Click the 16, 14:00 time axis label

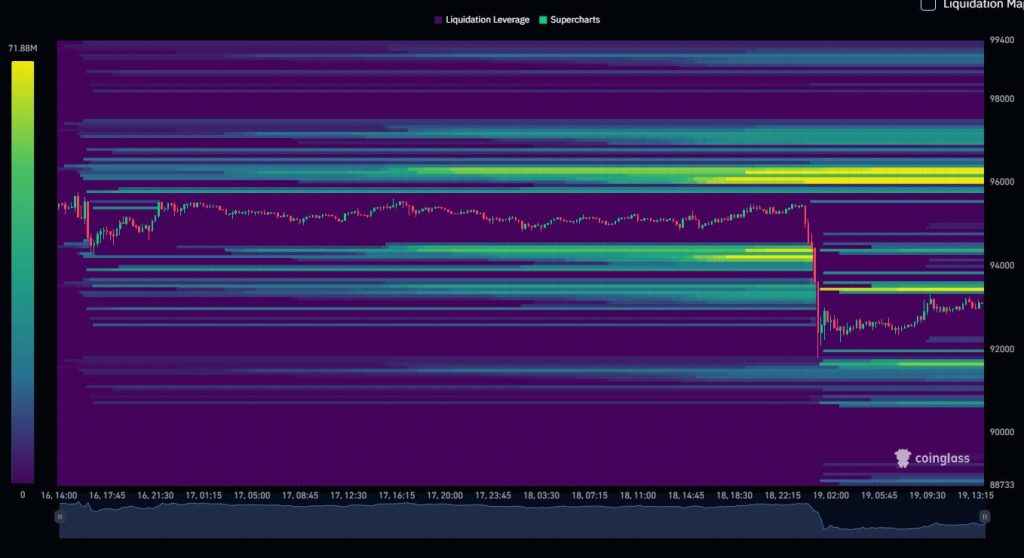coord(60,495)
